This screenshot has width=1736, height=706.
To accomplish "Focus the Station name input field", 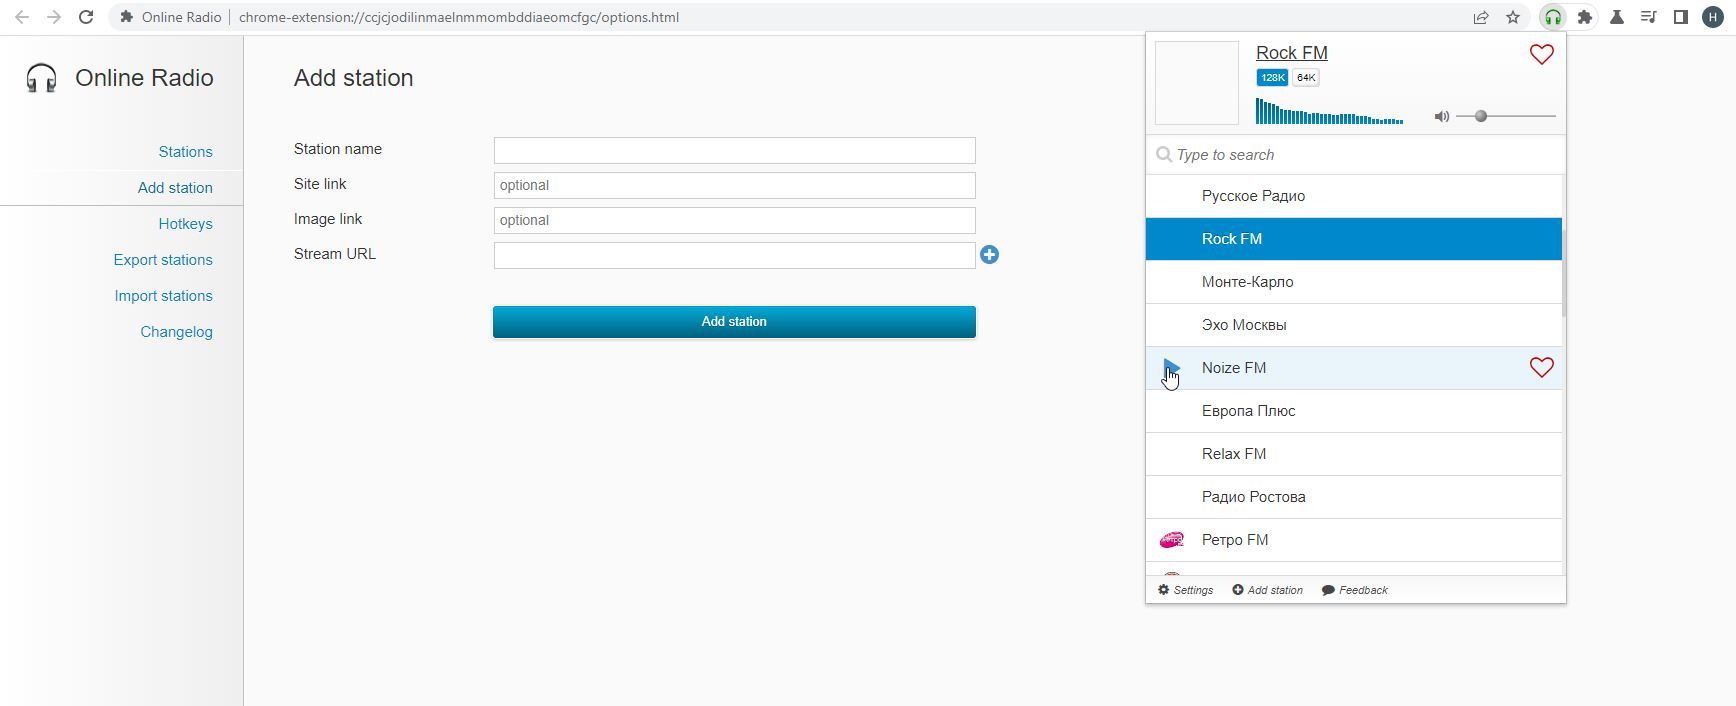I will point(734,150).
